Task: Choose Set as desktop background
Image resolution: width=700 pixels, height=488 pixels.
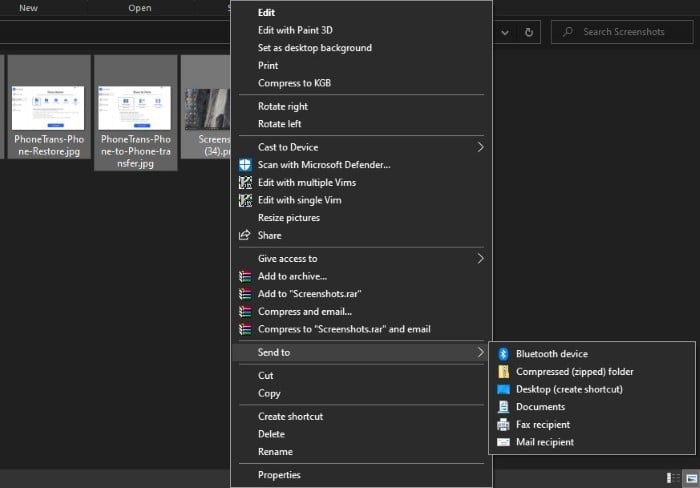Action: [361, 48]
